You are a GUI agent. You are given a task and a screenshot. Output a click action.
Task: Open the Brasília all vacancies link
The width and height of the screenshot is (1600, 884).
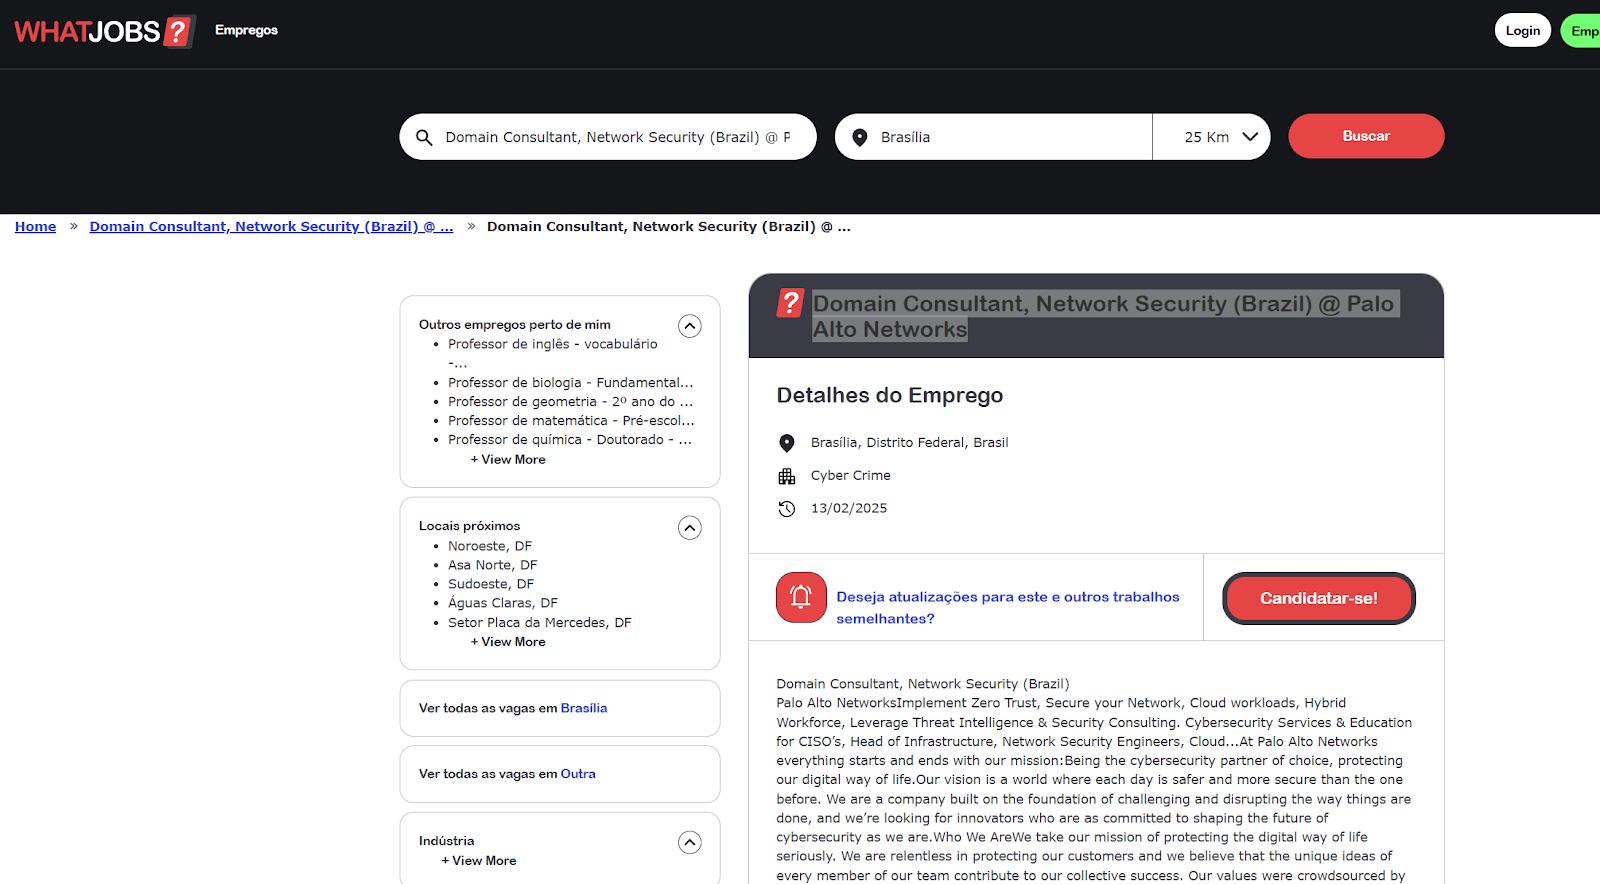click(584, 708)
